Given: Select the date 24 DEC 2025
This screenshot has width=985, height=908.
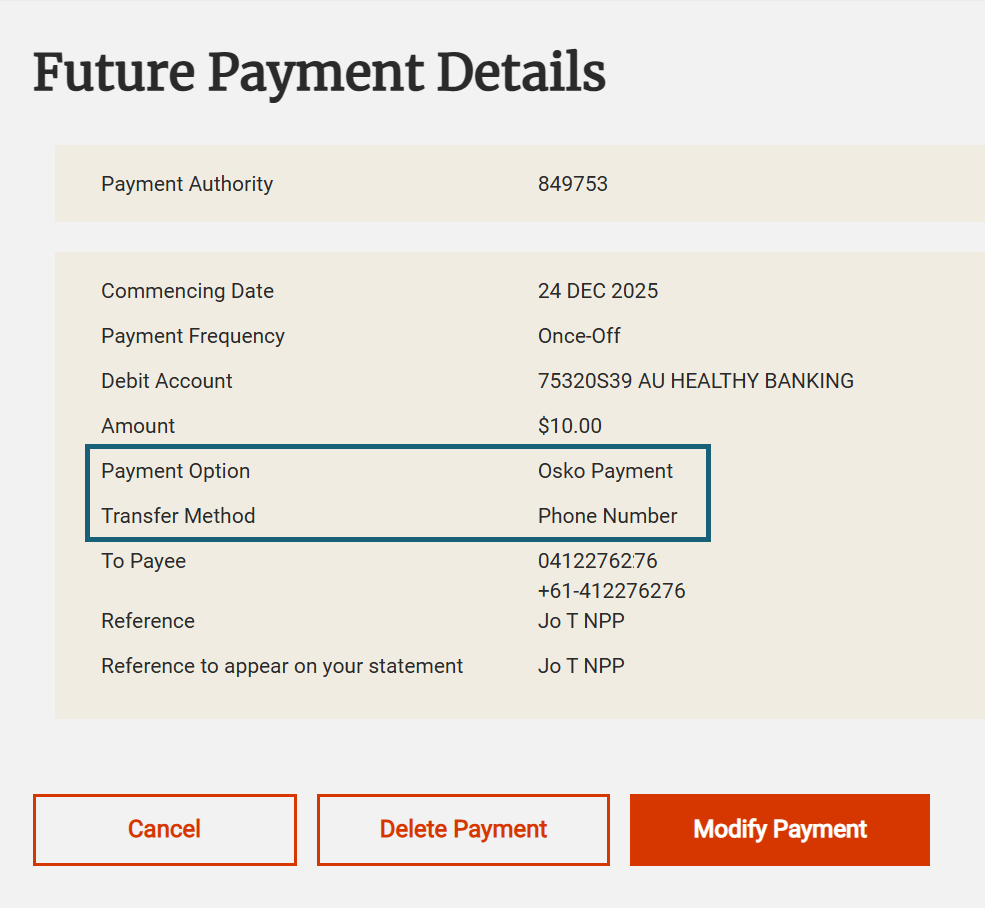Looking at the screenshot, I should point(598,291).
